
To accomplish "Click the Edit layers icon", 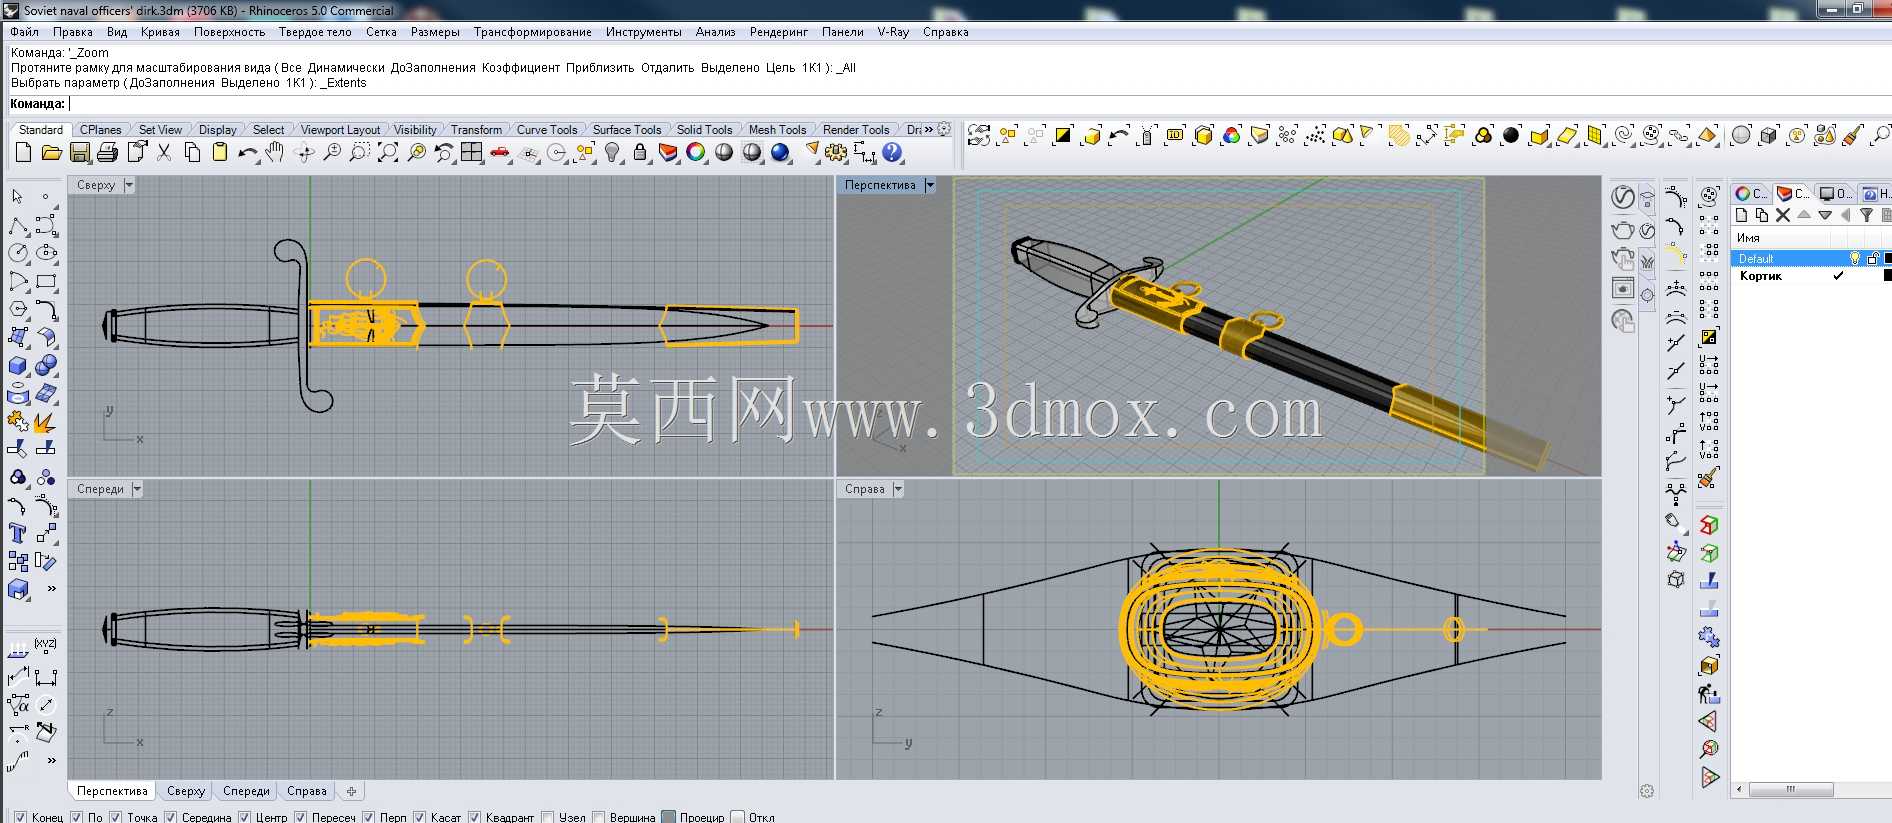I will pos(668,152).
